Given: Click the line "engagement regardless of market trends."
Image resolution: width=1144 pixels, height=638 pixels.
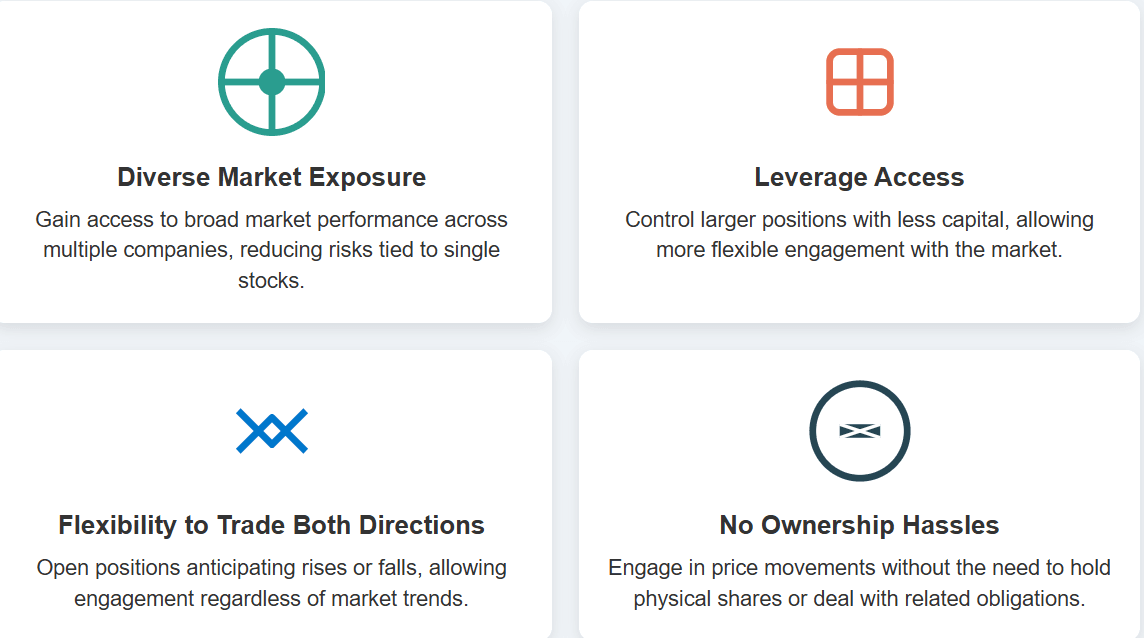Looking at the screenshot, I should coord(272,599).
